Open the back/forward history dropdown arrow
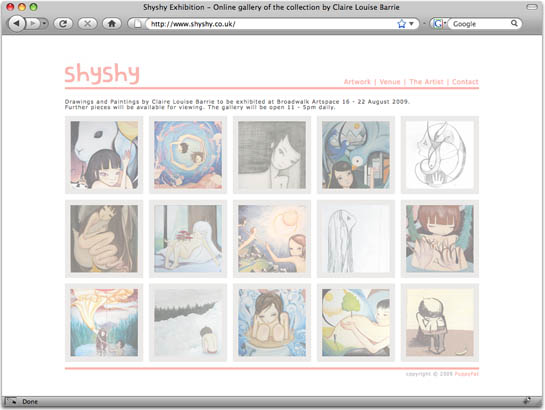 pos(44,24)
